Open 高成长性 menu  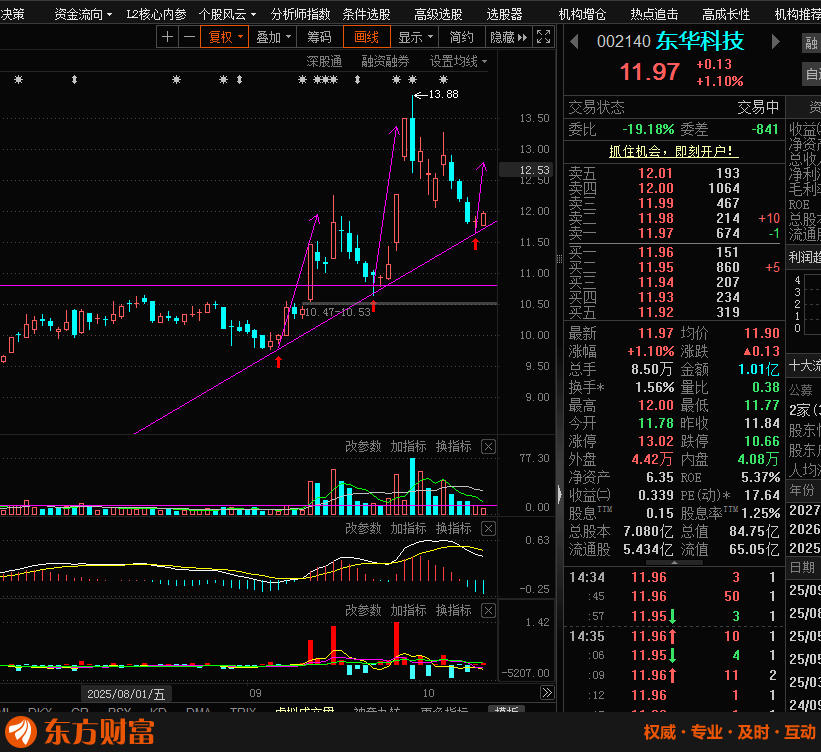pyautogui.click(x=726, y=14)
